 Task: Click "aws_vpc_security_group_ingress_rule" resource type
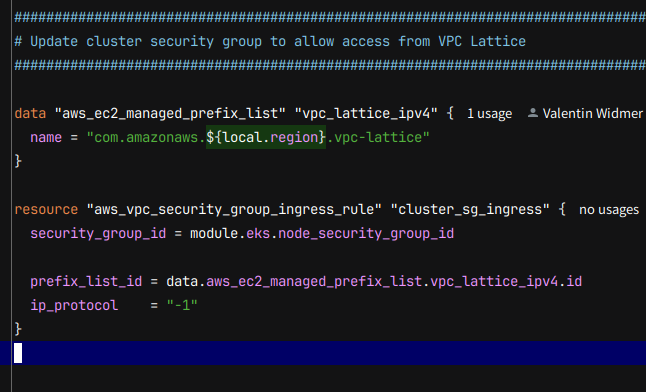[x=234, y=209]
